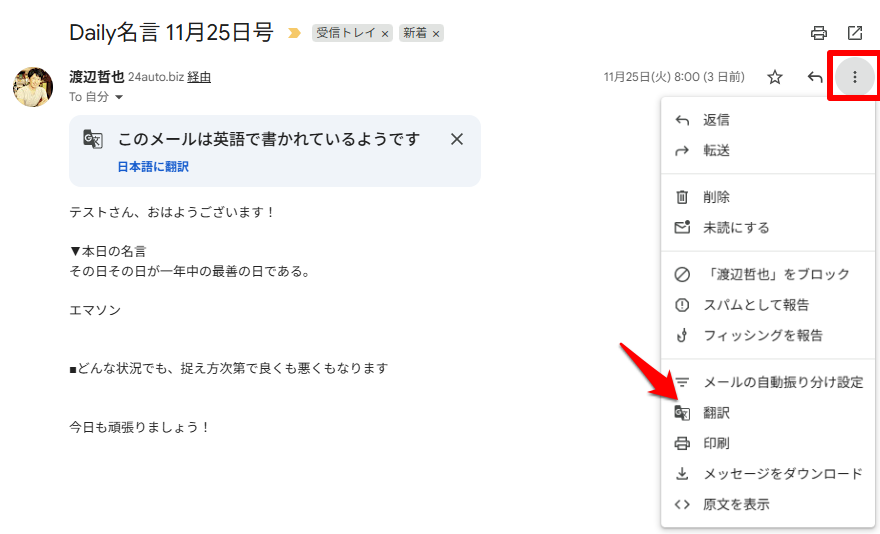Viewport: 880px width, 534px height.
Task: Expand the 'To 自分' recipient details
Action: 119,98
